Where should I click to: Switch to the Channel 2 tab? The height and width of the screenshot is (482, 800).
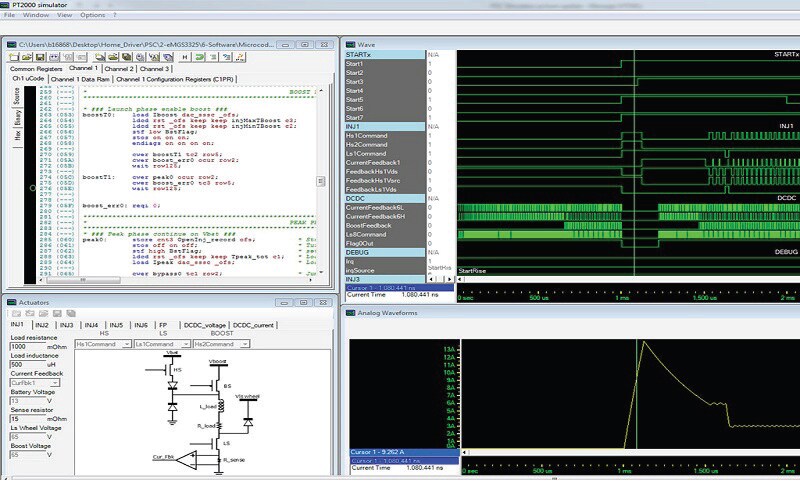pyautogui.click(x=118, y=68)
